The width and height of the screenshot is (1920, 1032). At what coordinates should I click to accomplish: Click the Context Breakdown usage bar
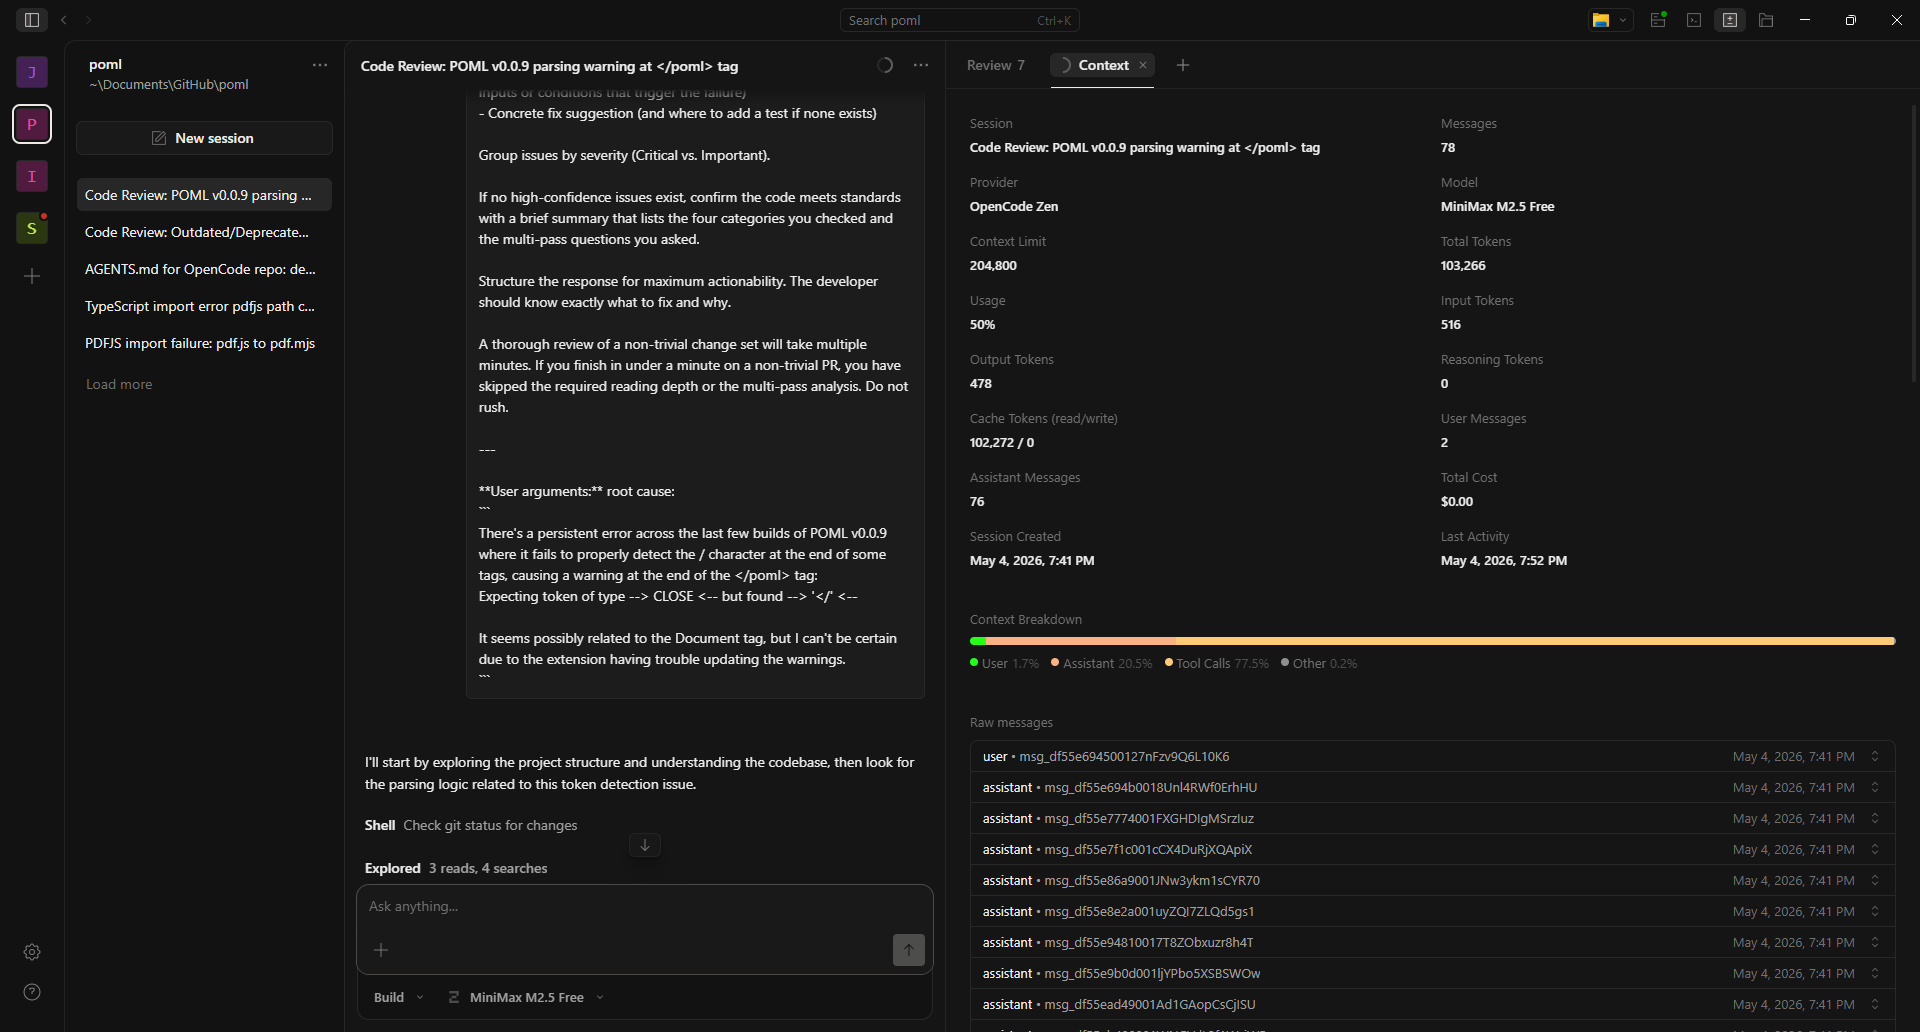click(x=1432, y=641)
